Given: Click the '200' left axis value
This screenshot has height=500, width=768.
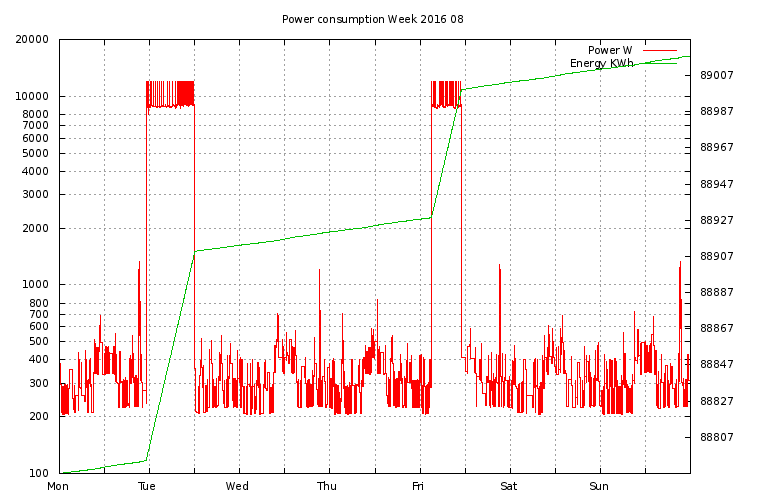Looking at the screenshot, I should 39,416.
